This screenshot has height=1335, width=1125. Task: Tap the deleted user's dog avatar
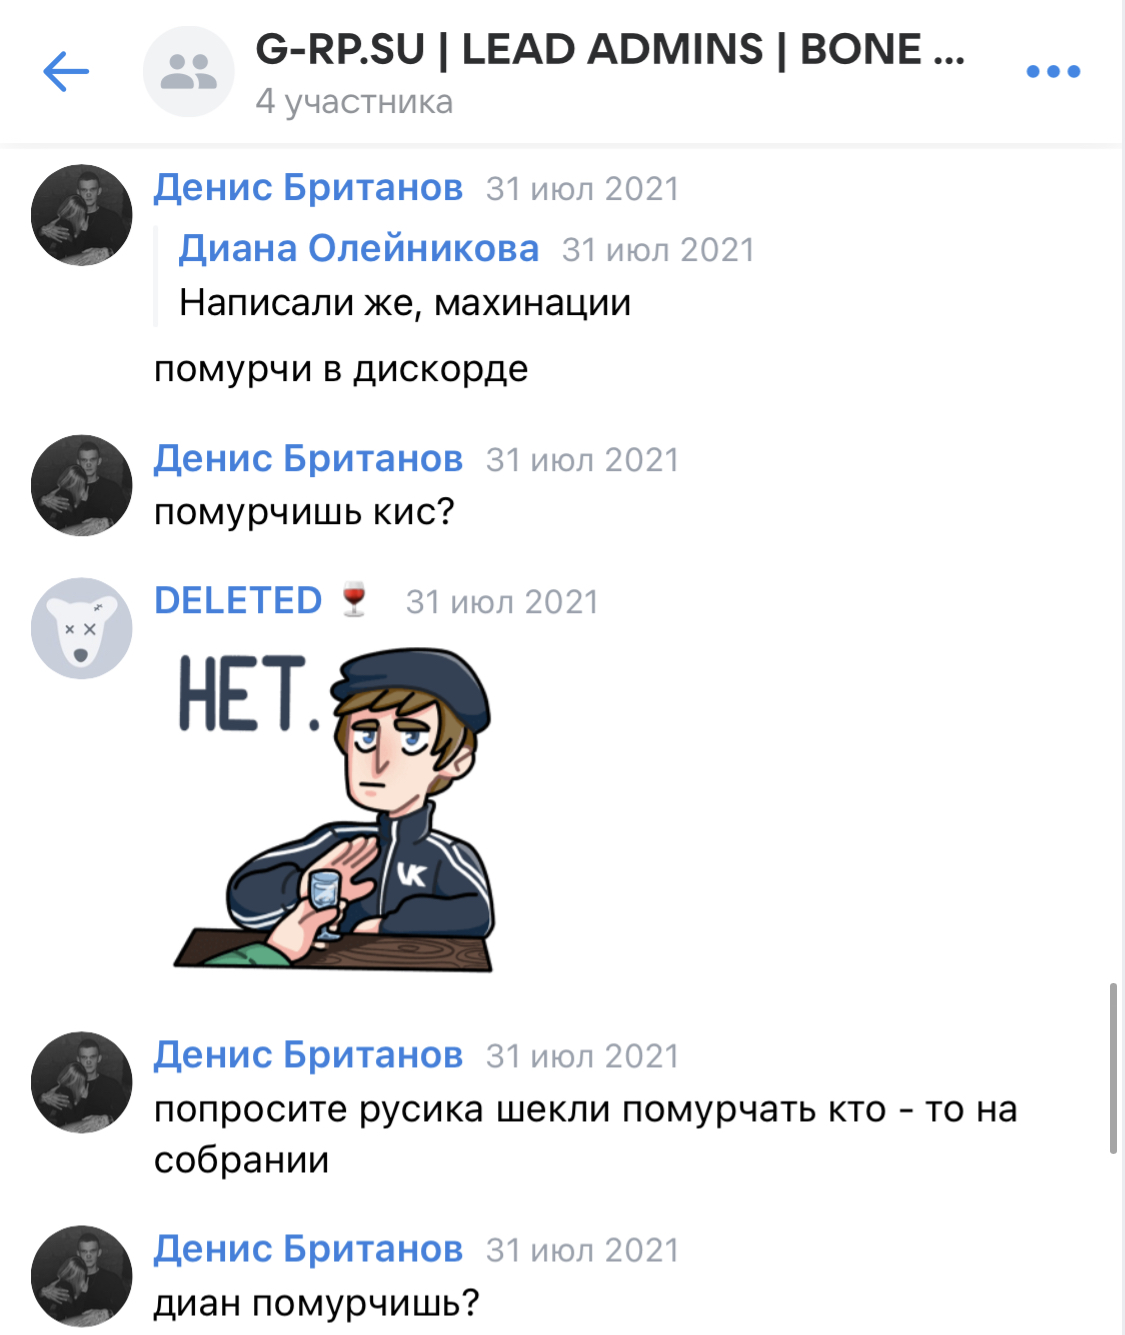coord(82,628)
